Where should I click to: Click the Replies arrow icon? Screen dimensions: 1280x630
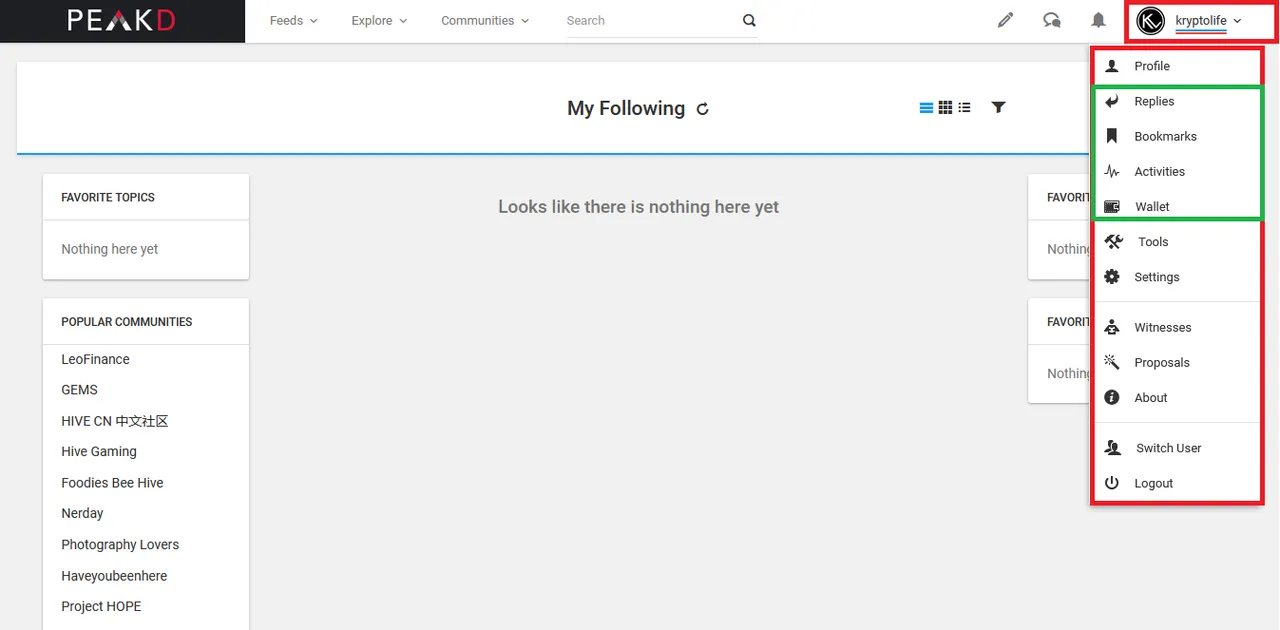coord(1112,101)
